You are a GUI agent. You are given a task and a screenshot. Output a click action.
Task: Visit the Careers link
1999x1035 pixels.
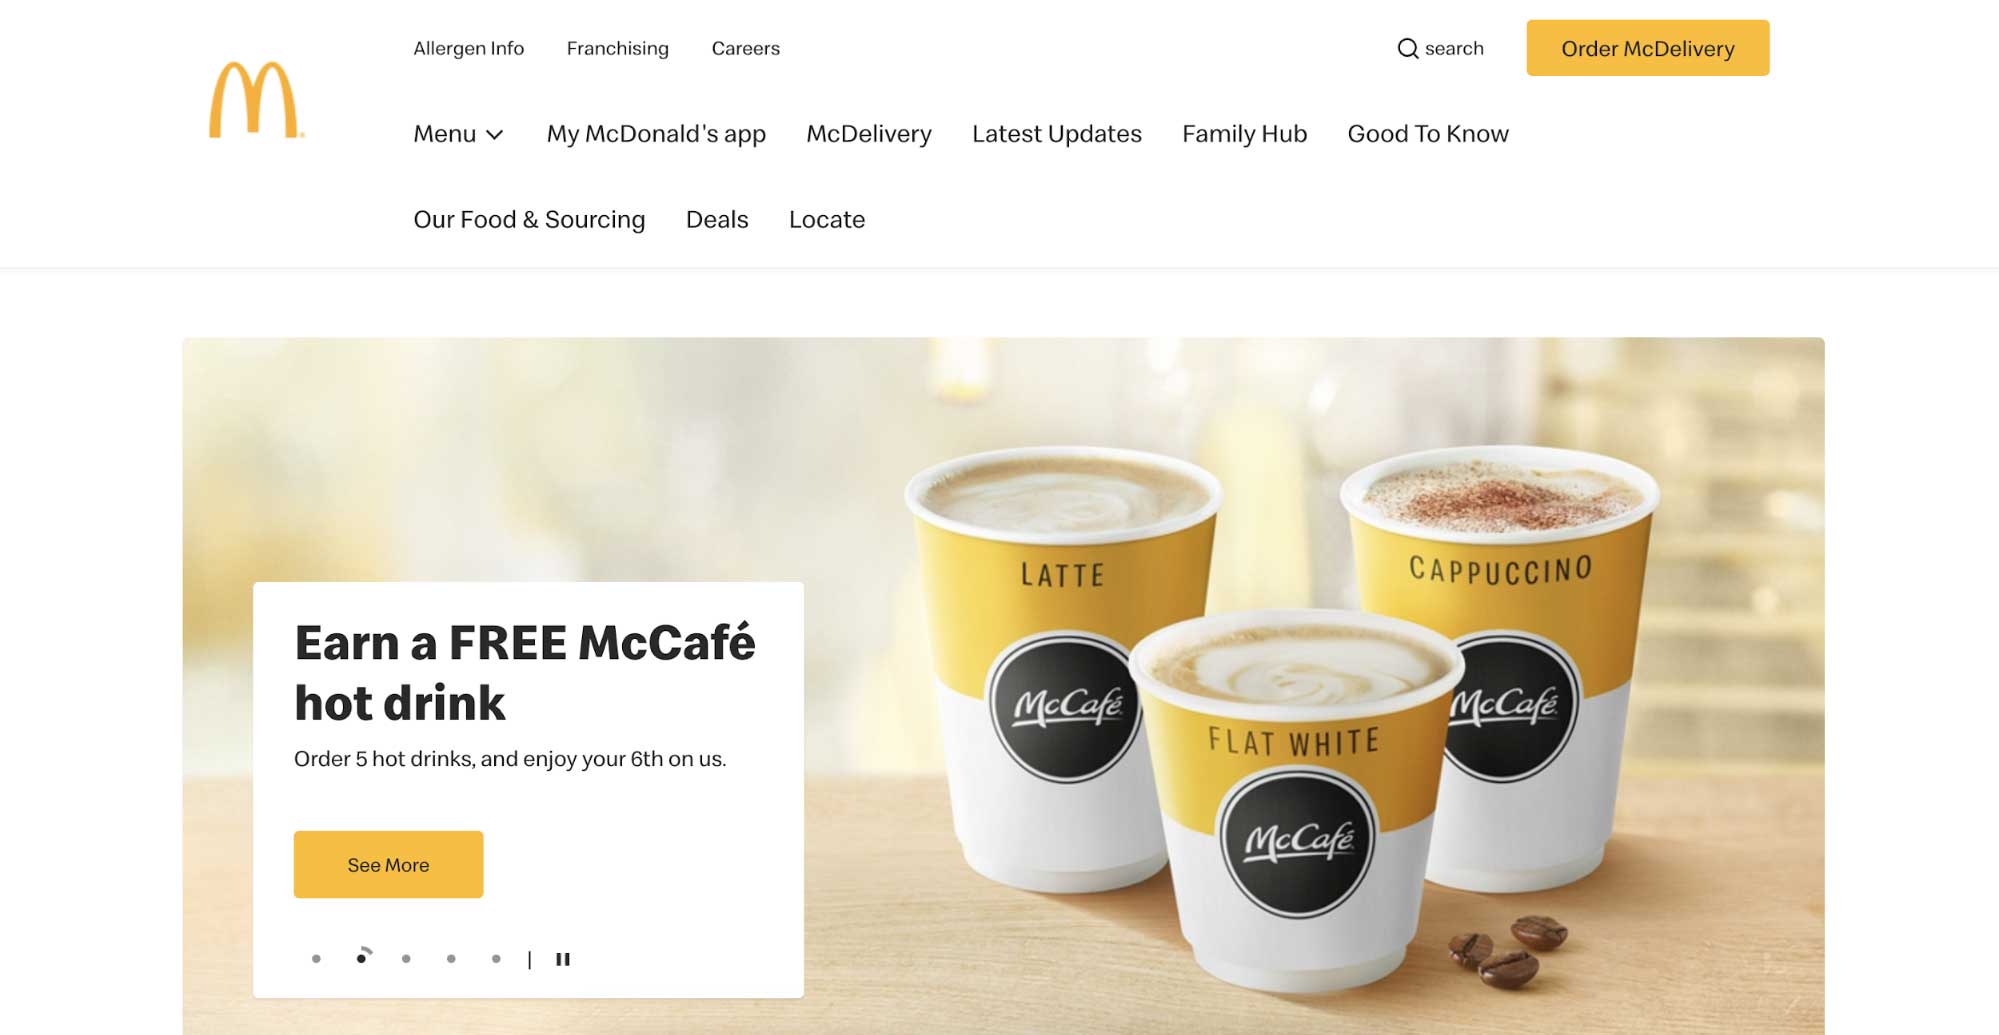745,48
